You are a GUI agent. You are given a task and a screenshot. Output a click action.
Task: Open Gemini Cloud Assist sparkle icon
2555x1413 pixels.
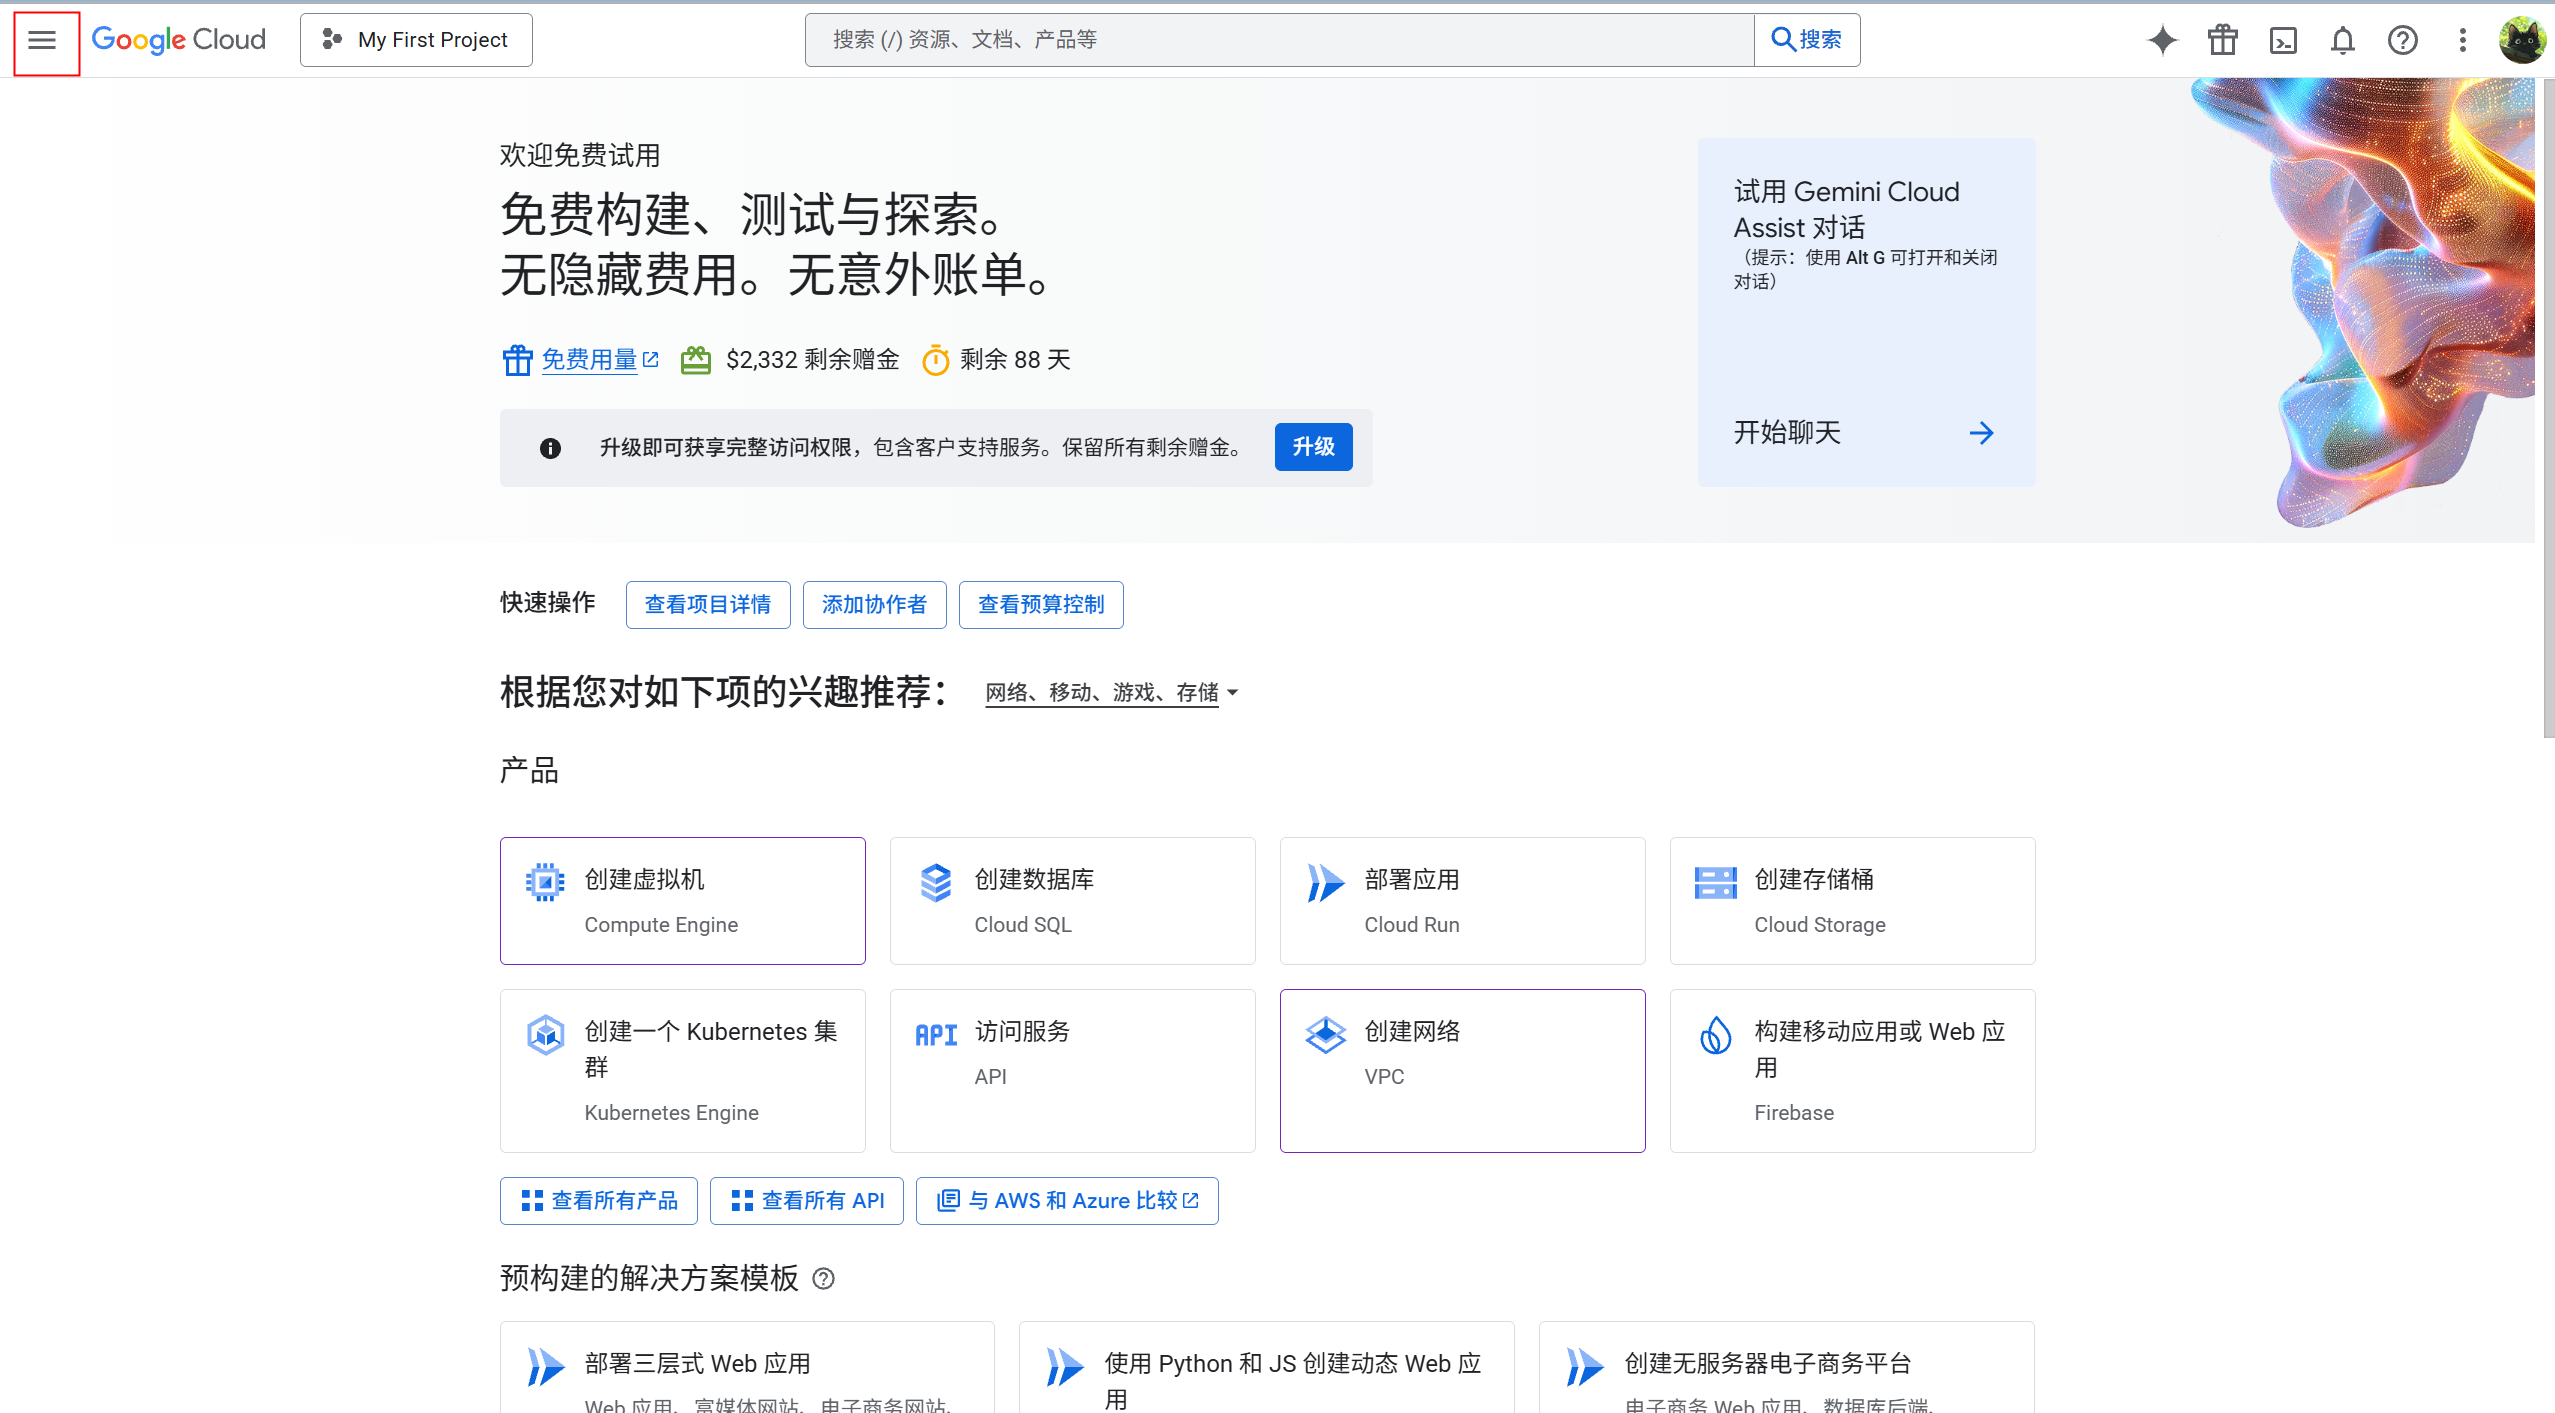coord(2162,40)
